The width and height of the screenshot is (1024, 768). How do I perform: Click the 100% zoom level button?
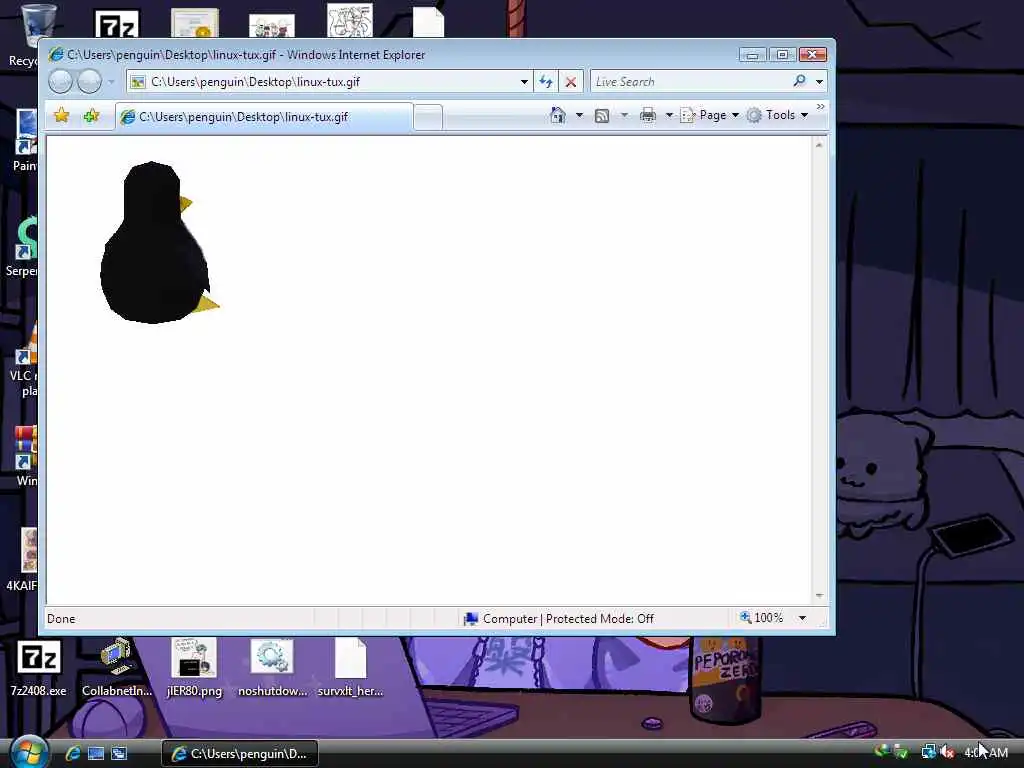761,618
